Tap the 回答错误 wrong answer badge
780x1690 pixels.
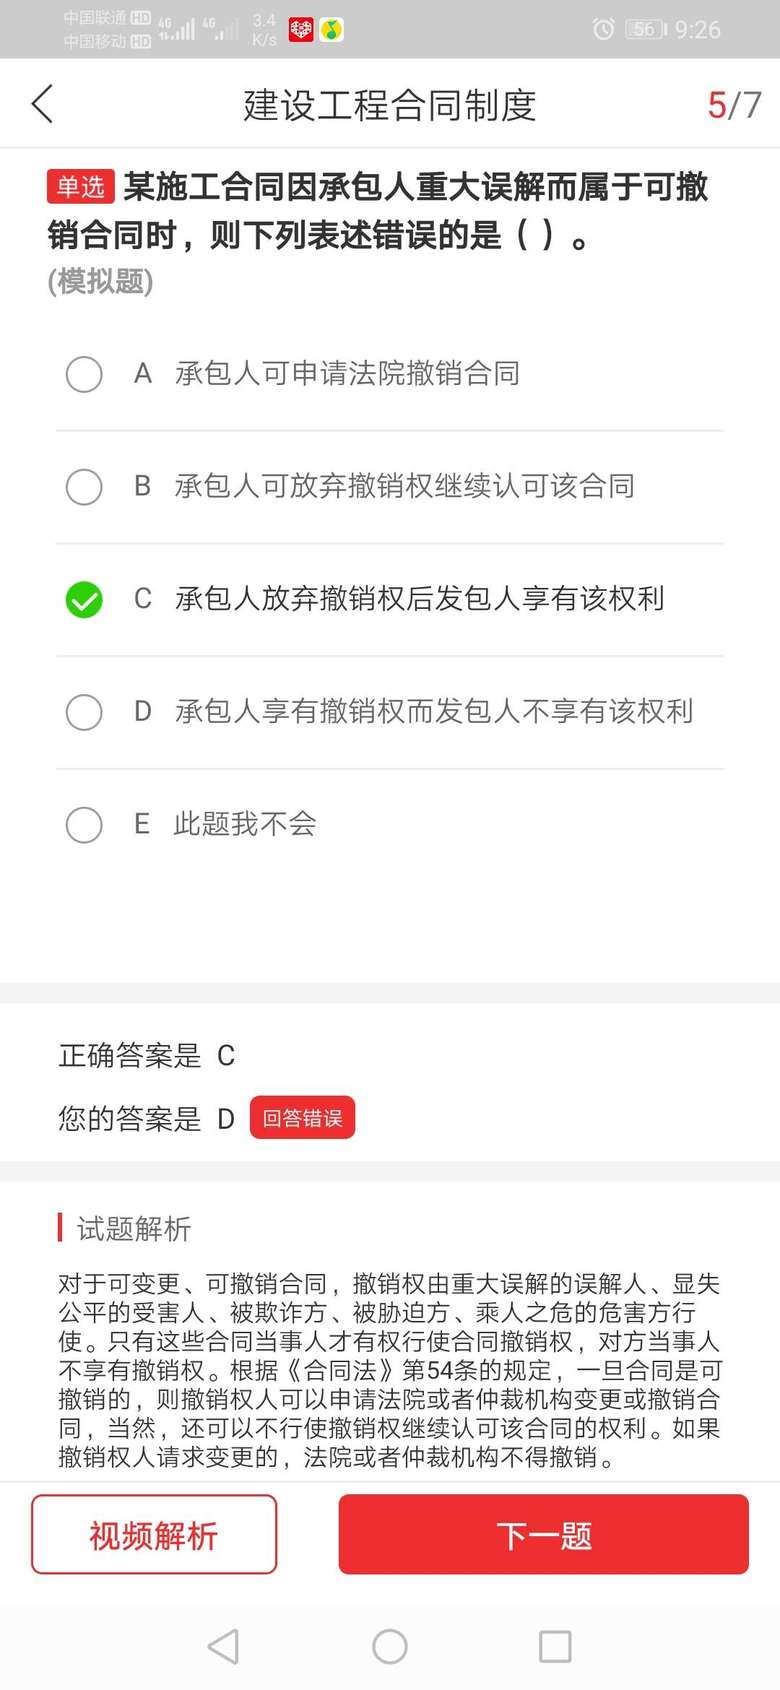click(x=302, y=1118)
